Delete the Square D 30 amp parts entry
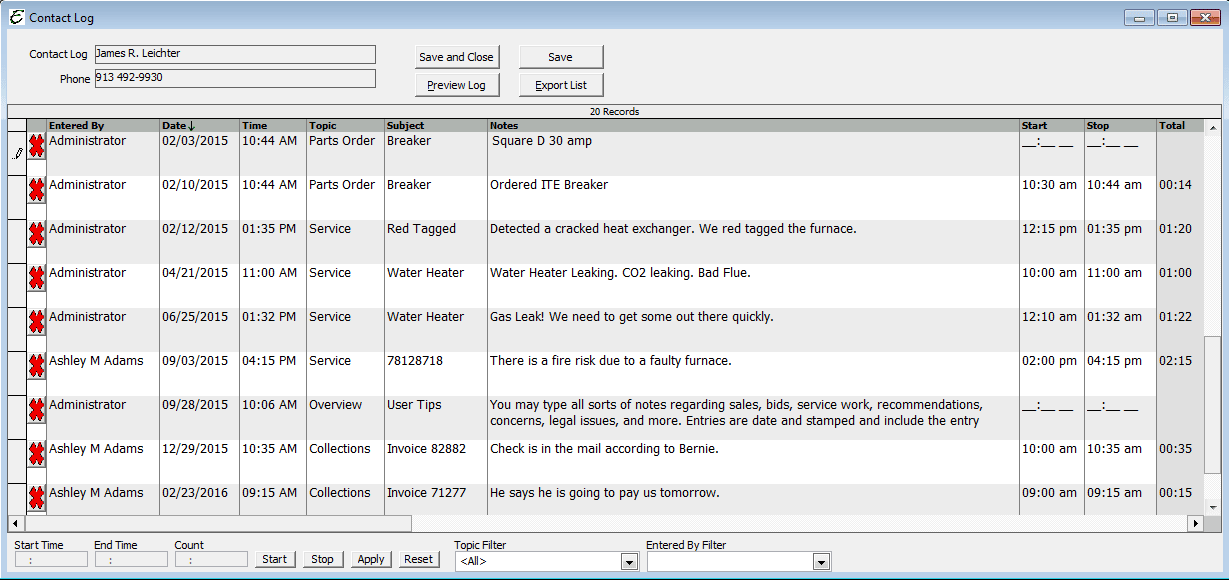The image size is (1229, 580). (36, 146)
